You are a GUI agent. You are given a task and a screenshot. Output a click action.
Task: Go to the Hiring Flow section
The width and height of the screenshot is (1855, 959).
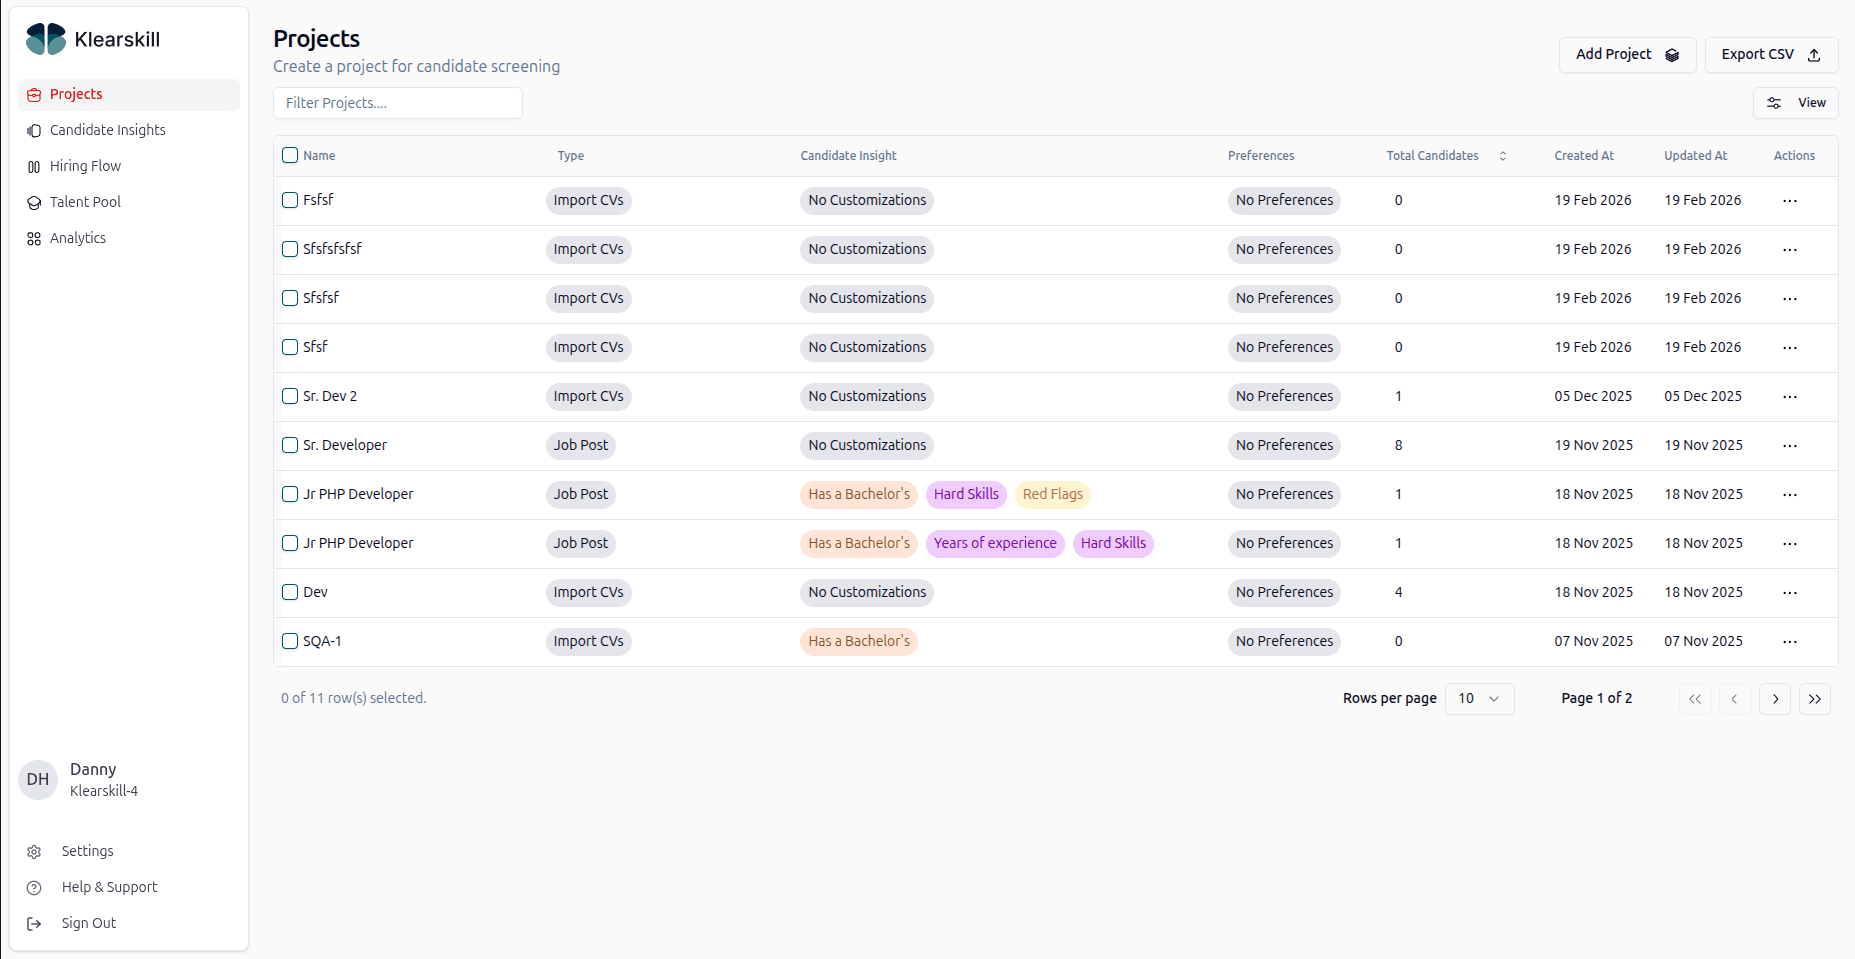(85, 166)
